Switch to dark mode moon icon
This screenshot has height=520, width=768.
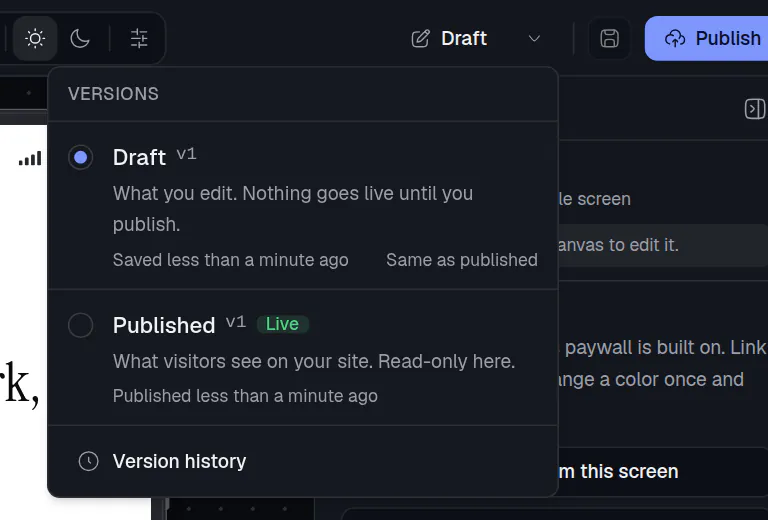(x=80, y=38)
